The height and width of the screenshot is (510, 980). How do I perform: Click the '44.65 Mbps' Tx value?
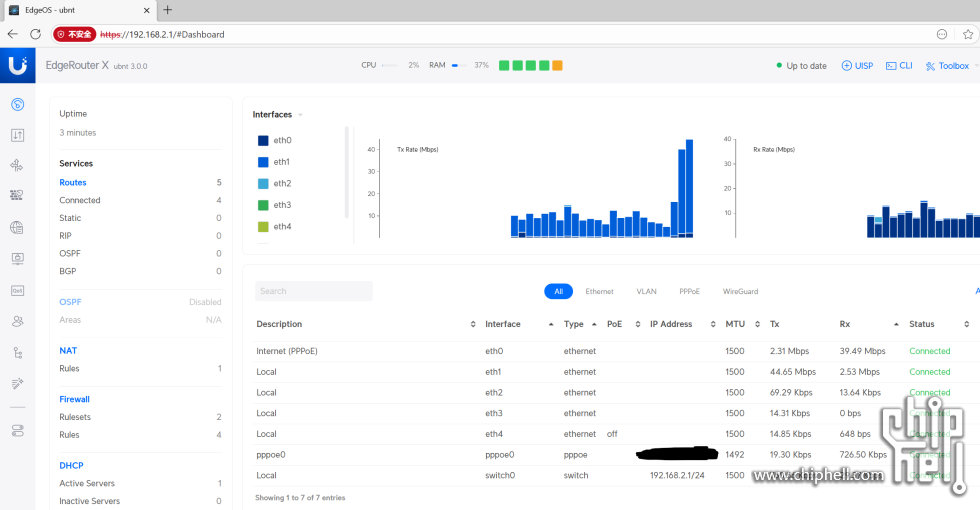pyautogui.click(x=792, y=372)
